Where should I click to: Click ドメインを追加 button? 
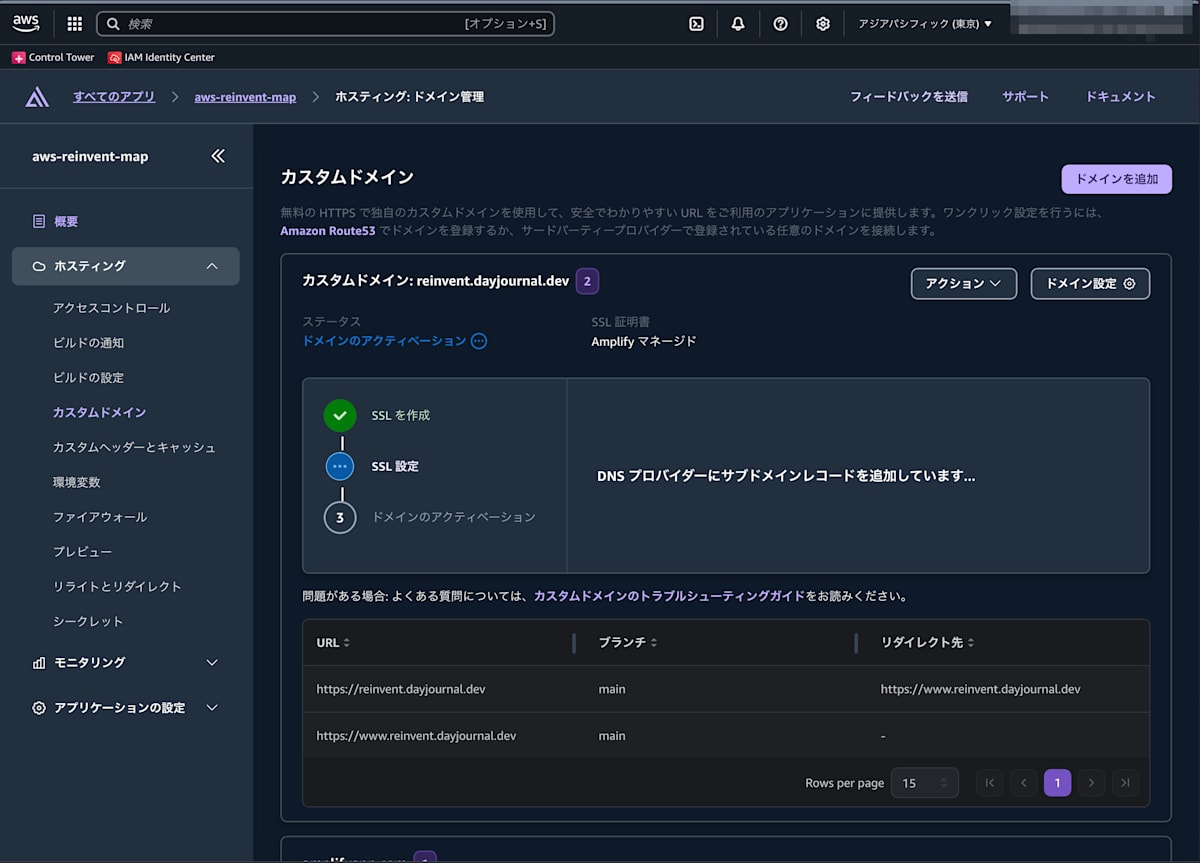point(1116,179)
